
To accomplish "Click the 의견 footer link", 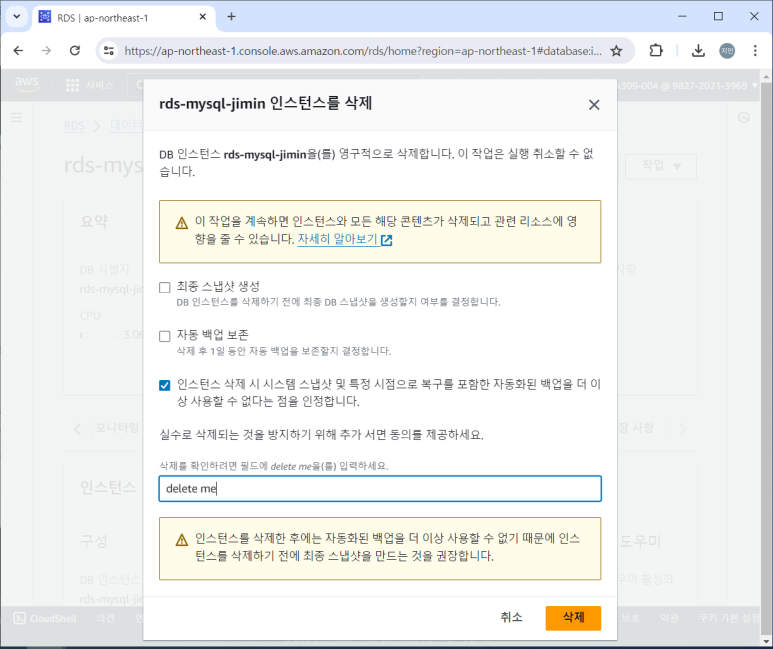I will pos(105,618).
